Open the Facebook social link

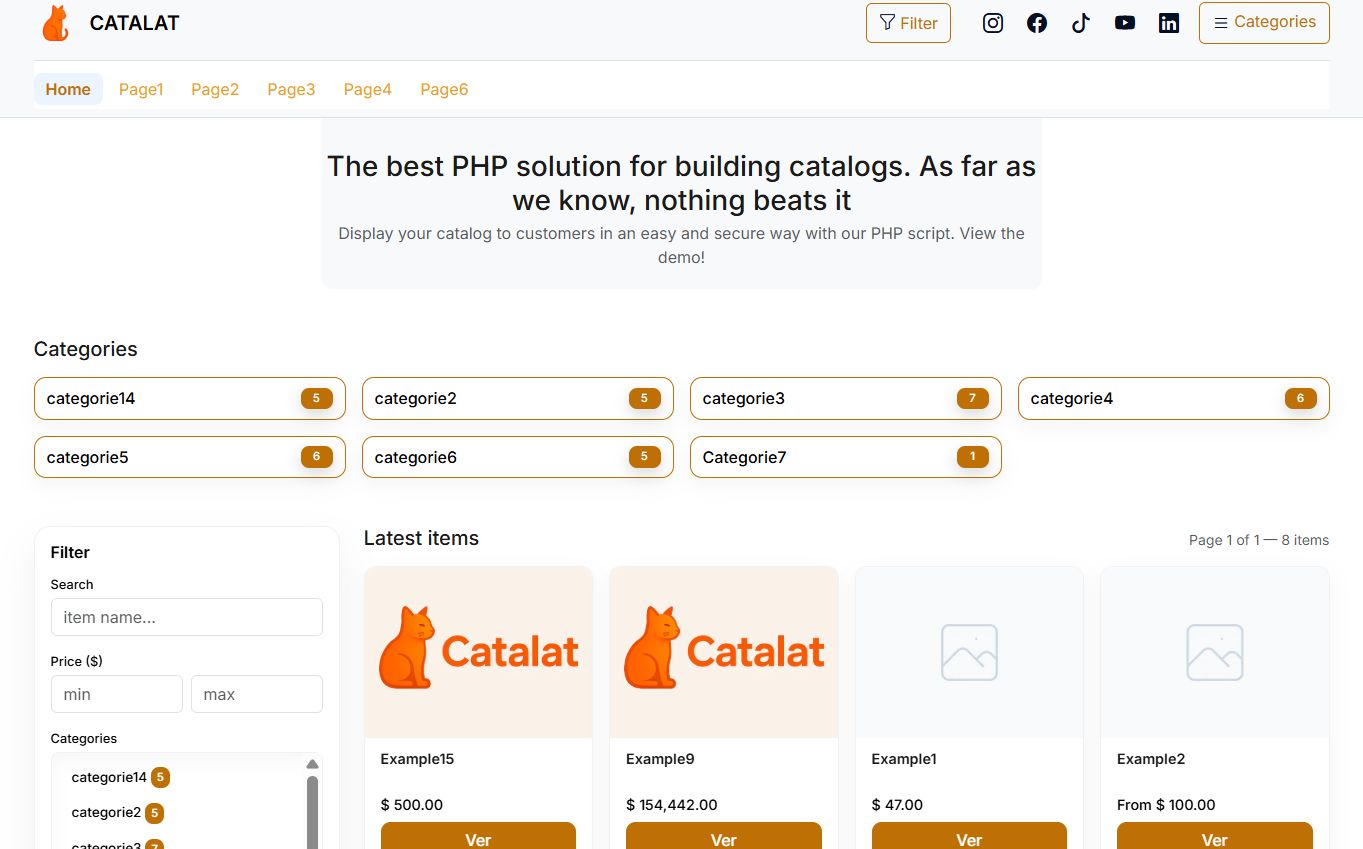click(x=1037, y=23)
